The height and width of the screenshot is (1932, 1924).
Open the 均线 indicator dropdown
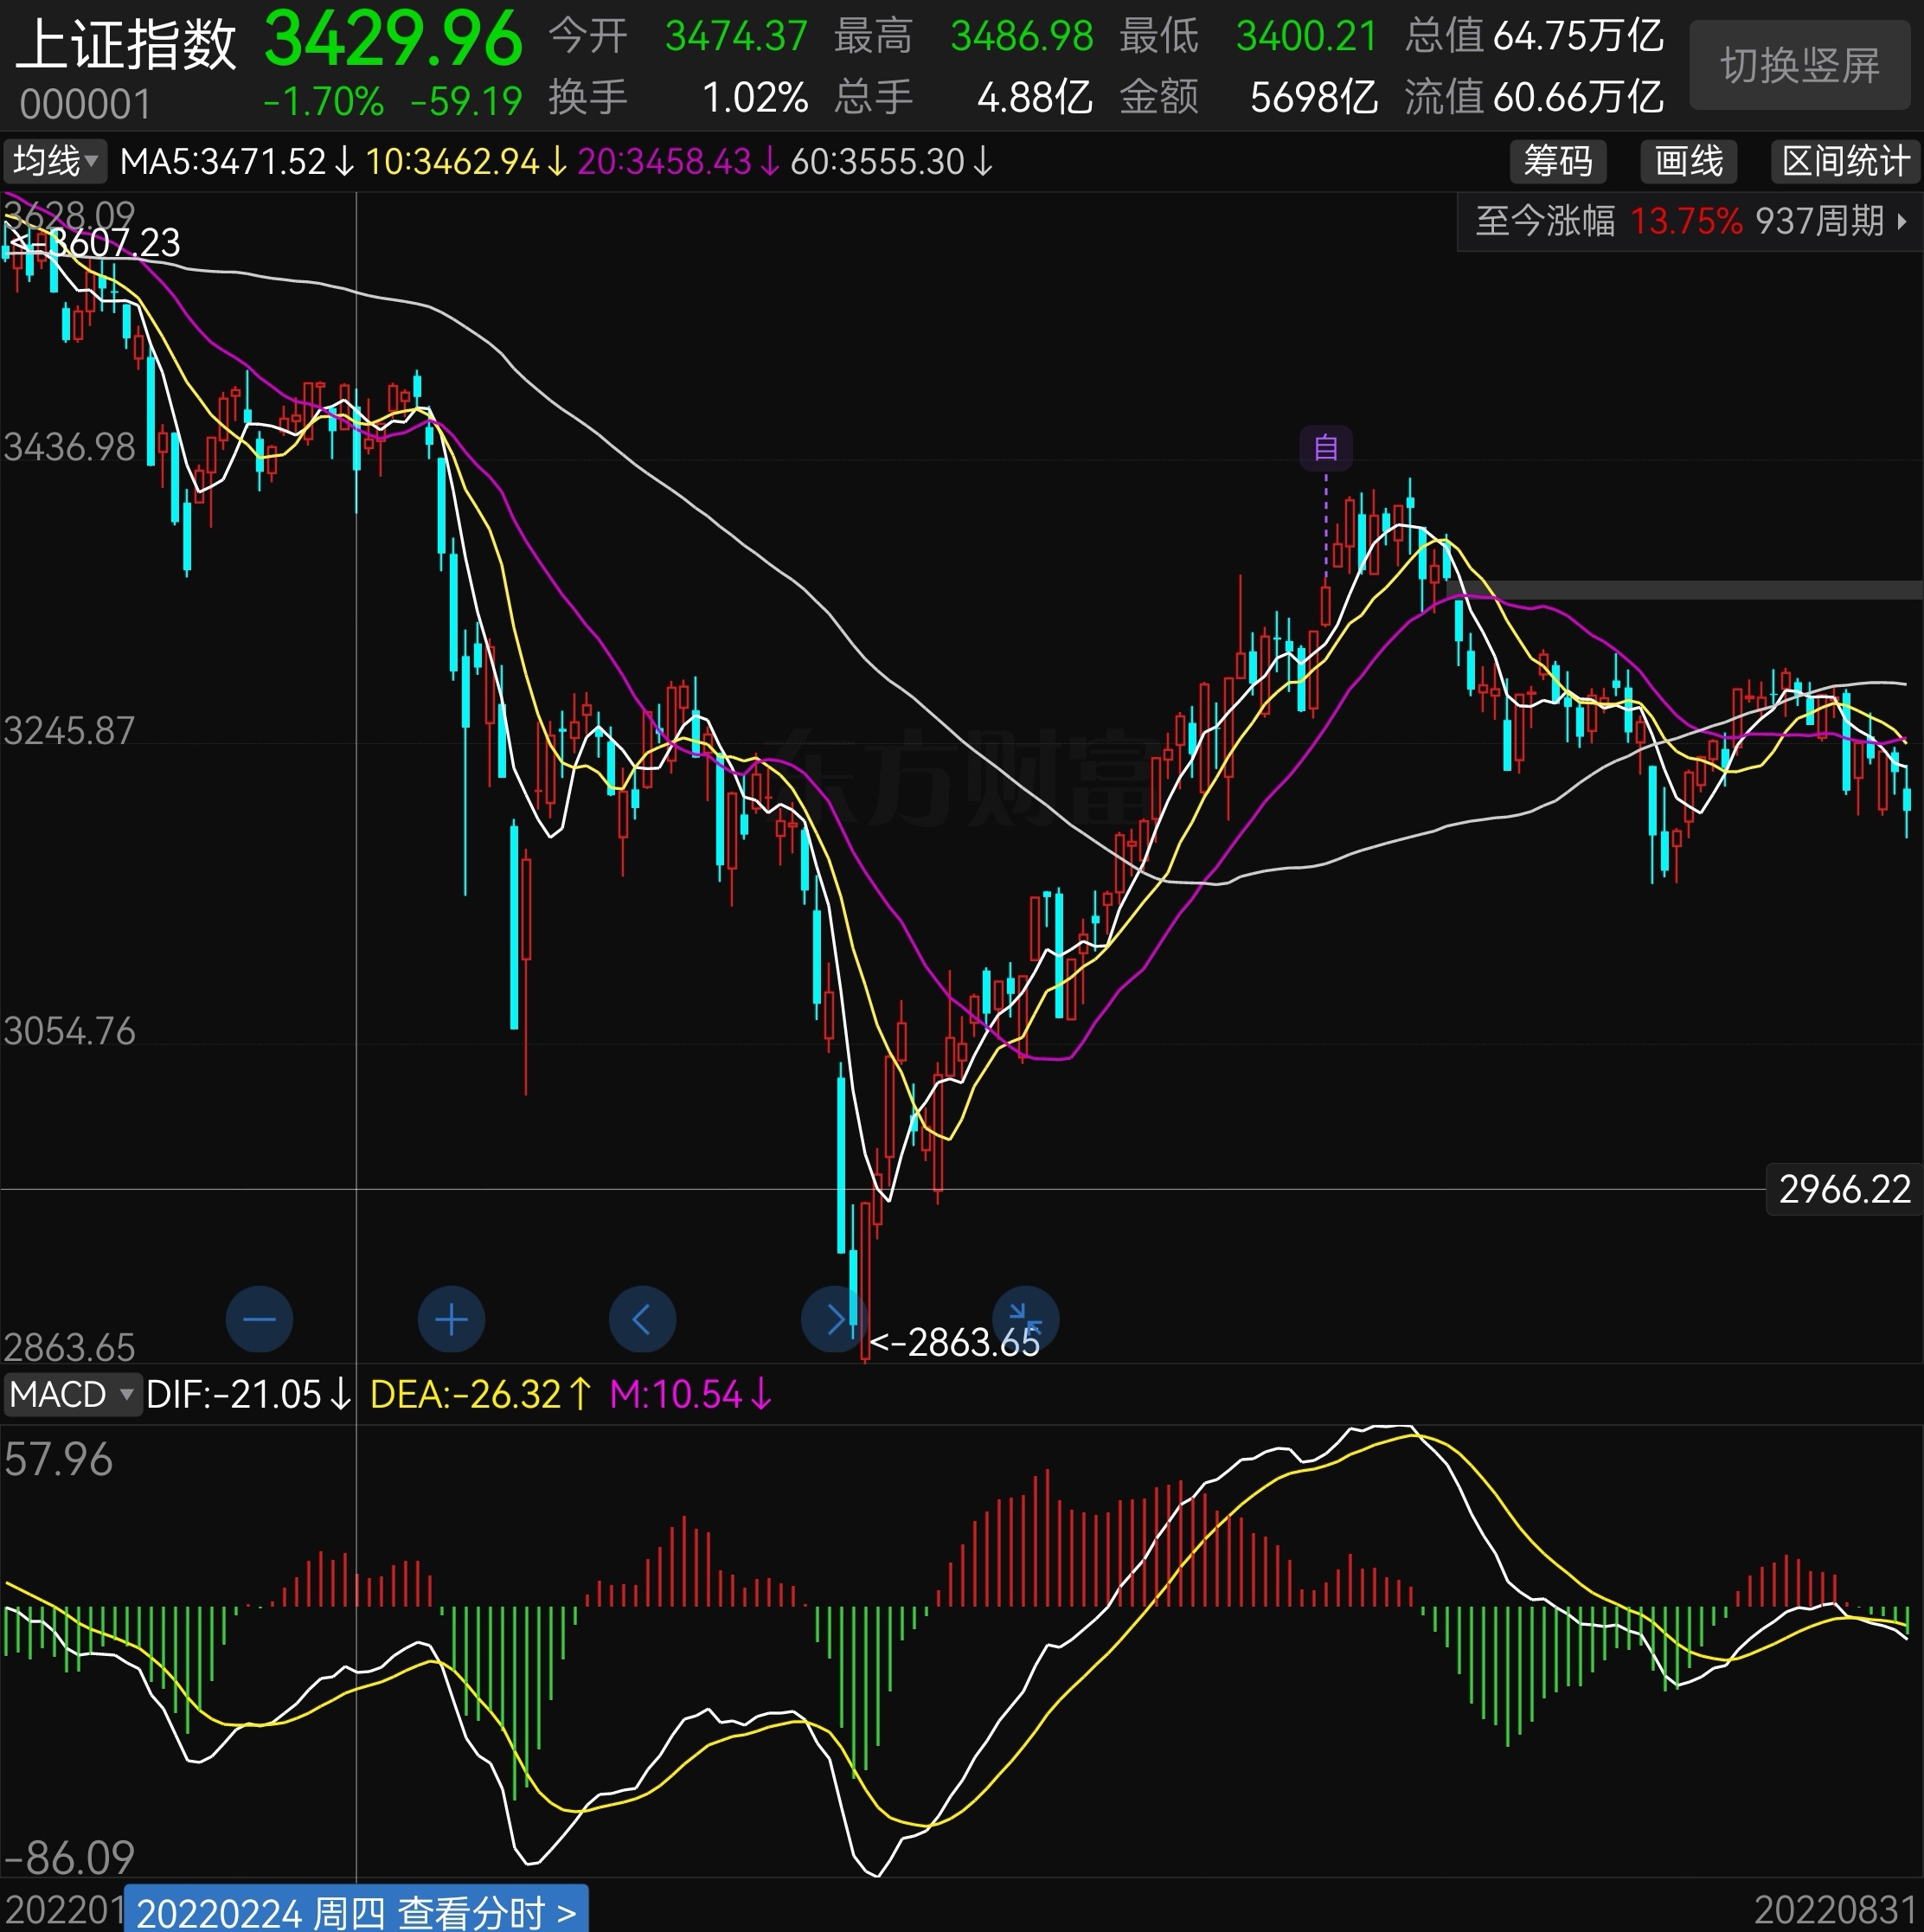click(55, 161)
